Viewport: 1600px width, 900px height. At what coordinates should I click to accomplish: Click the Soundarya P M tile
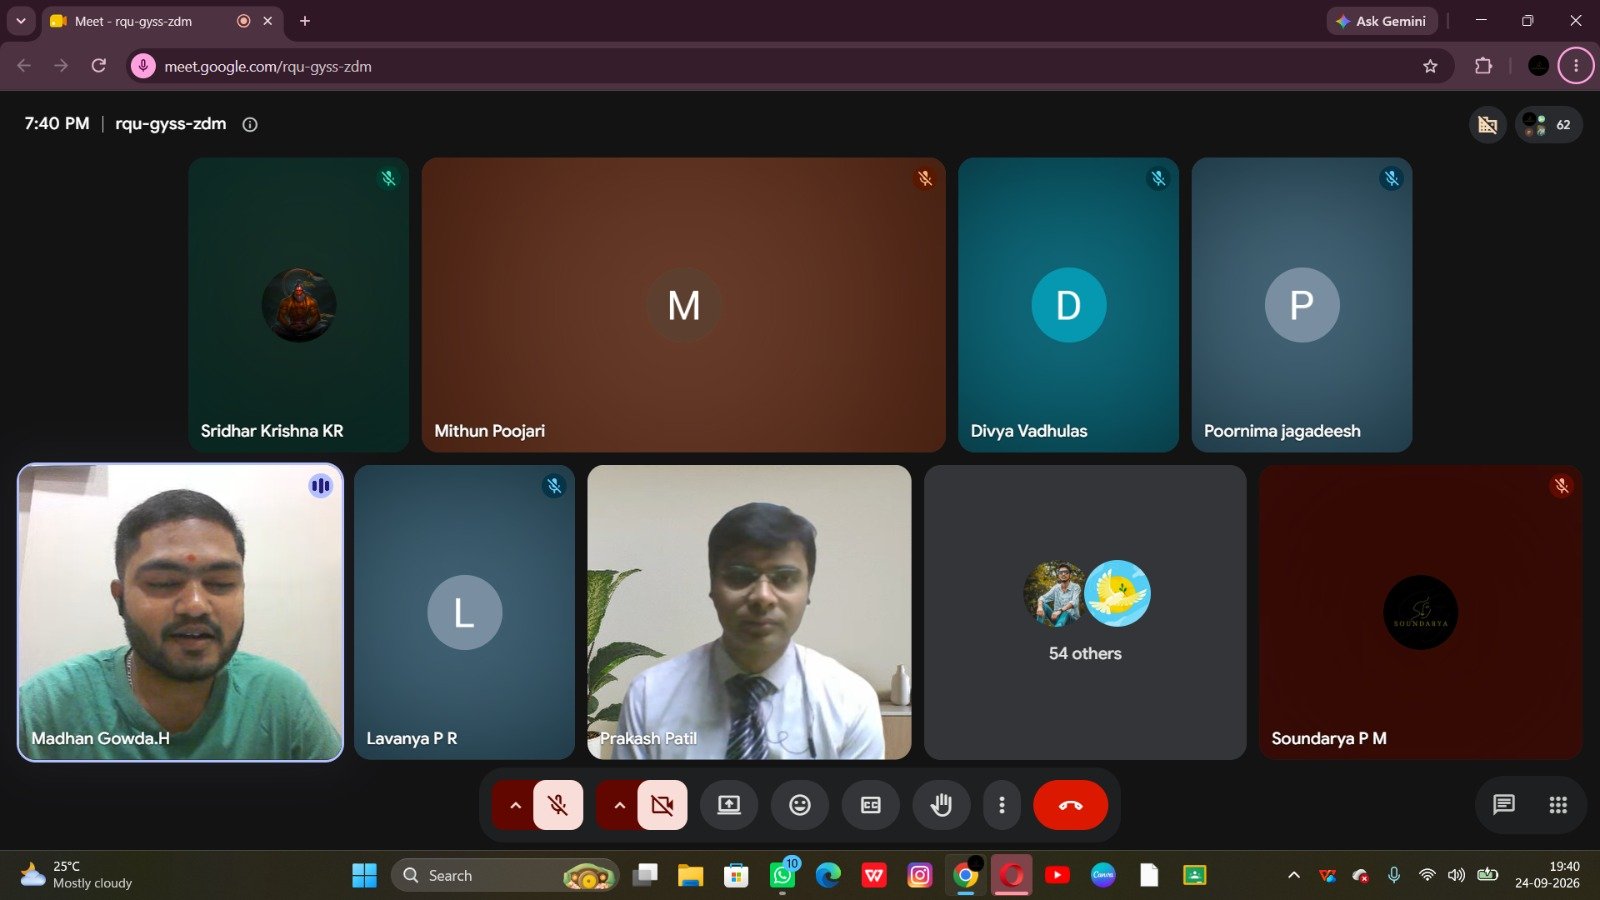[1421, 612]
